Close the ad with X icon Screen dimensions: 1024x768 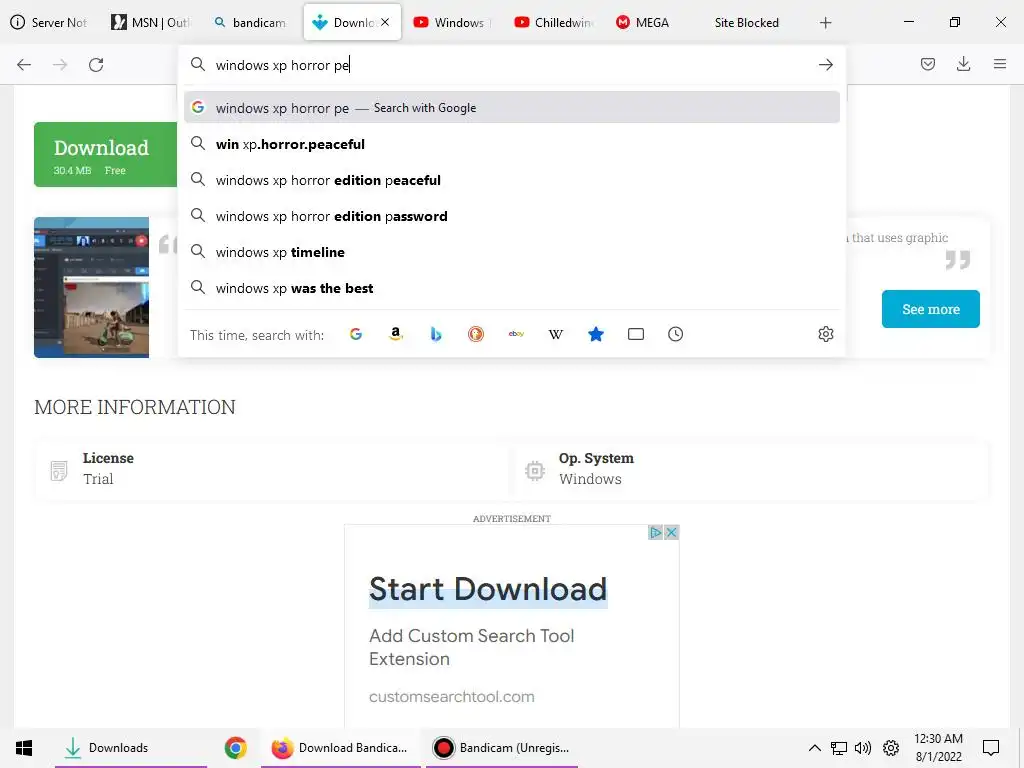pos(671,532)
